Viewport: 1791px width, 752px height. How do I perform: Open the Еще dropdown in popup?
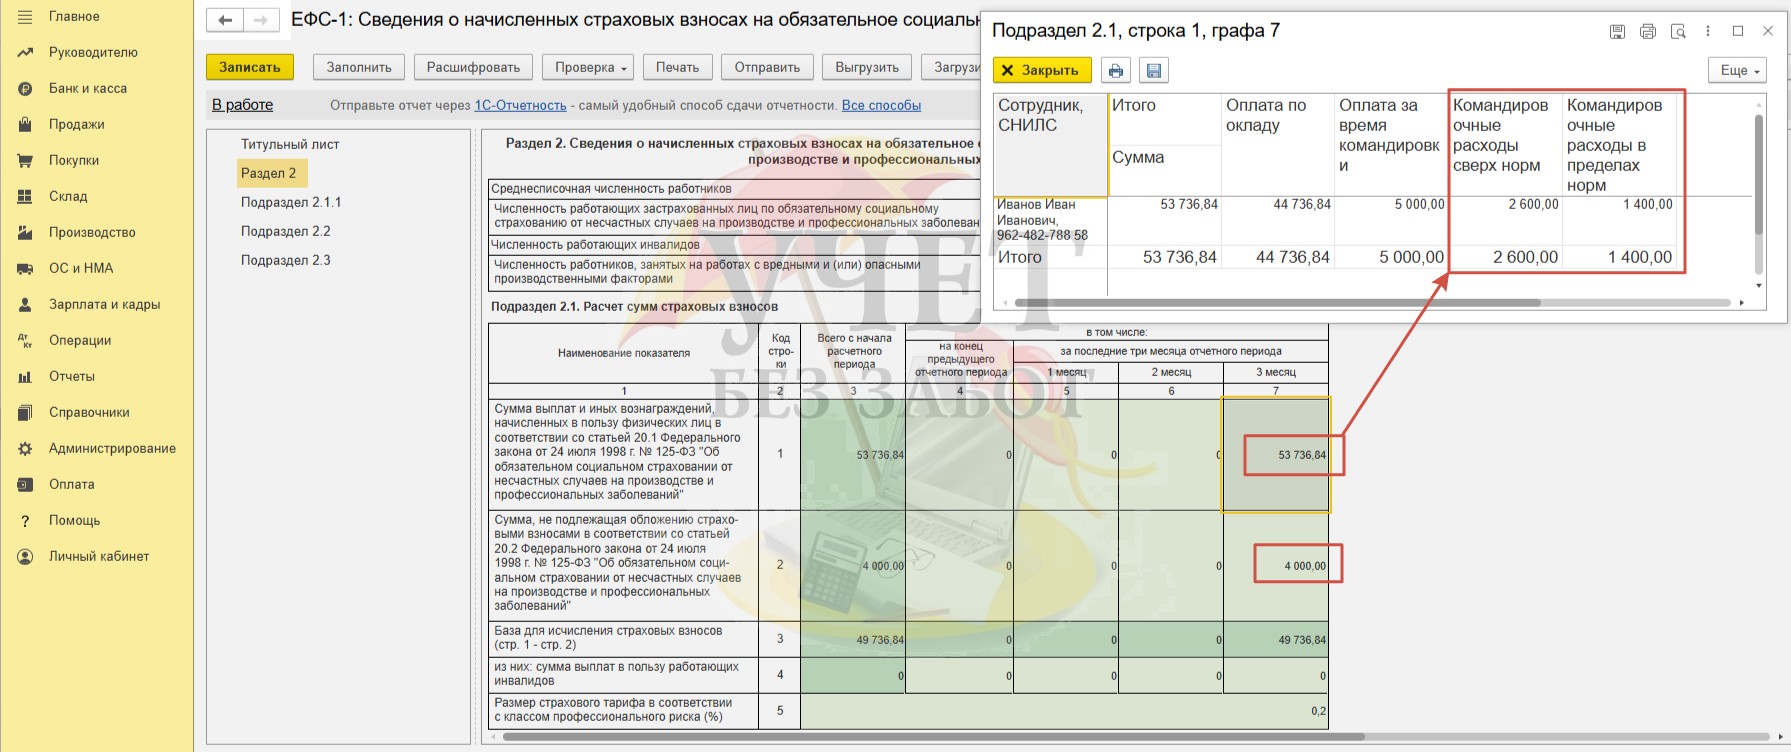coord(1738,70)
